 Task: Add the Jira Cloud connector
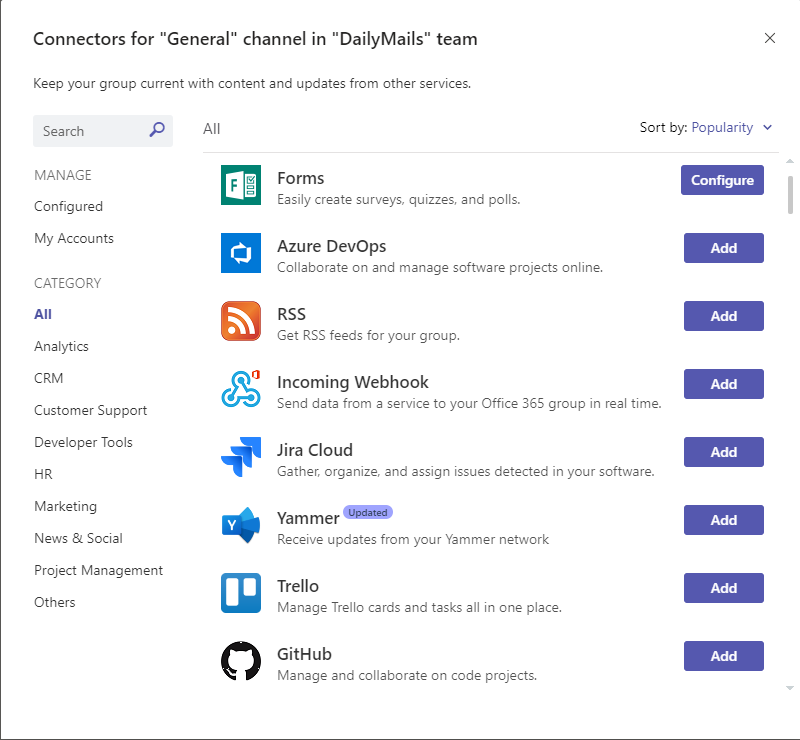click(x=723, y=452)
